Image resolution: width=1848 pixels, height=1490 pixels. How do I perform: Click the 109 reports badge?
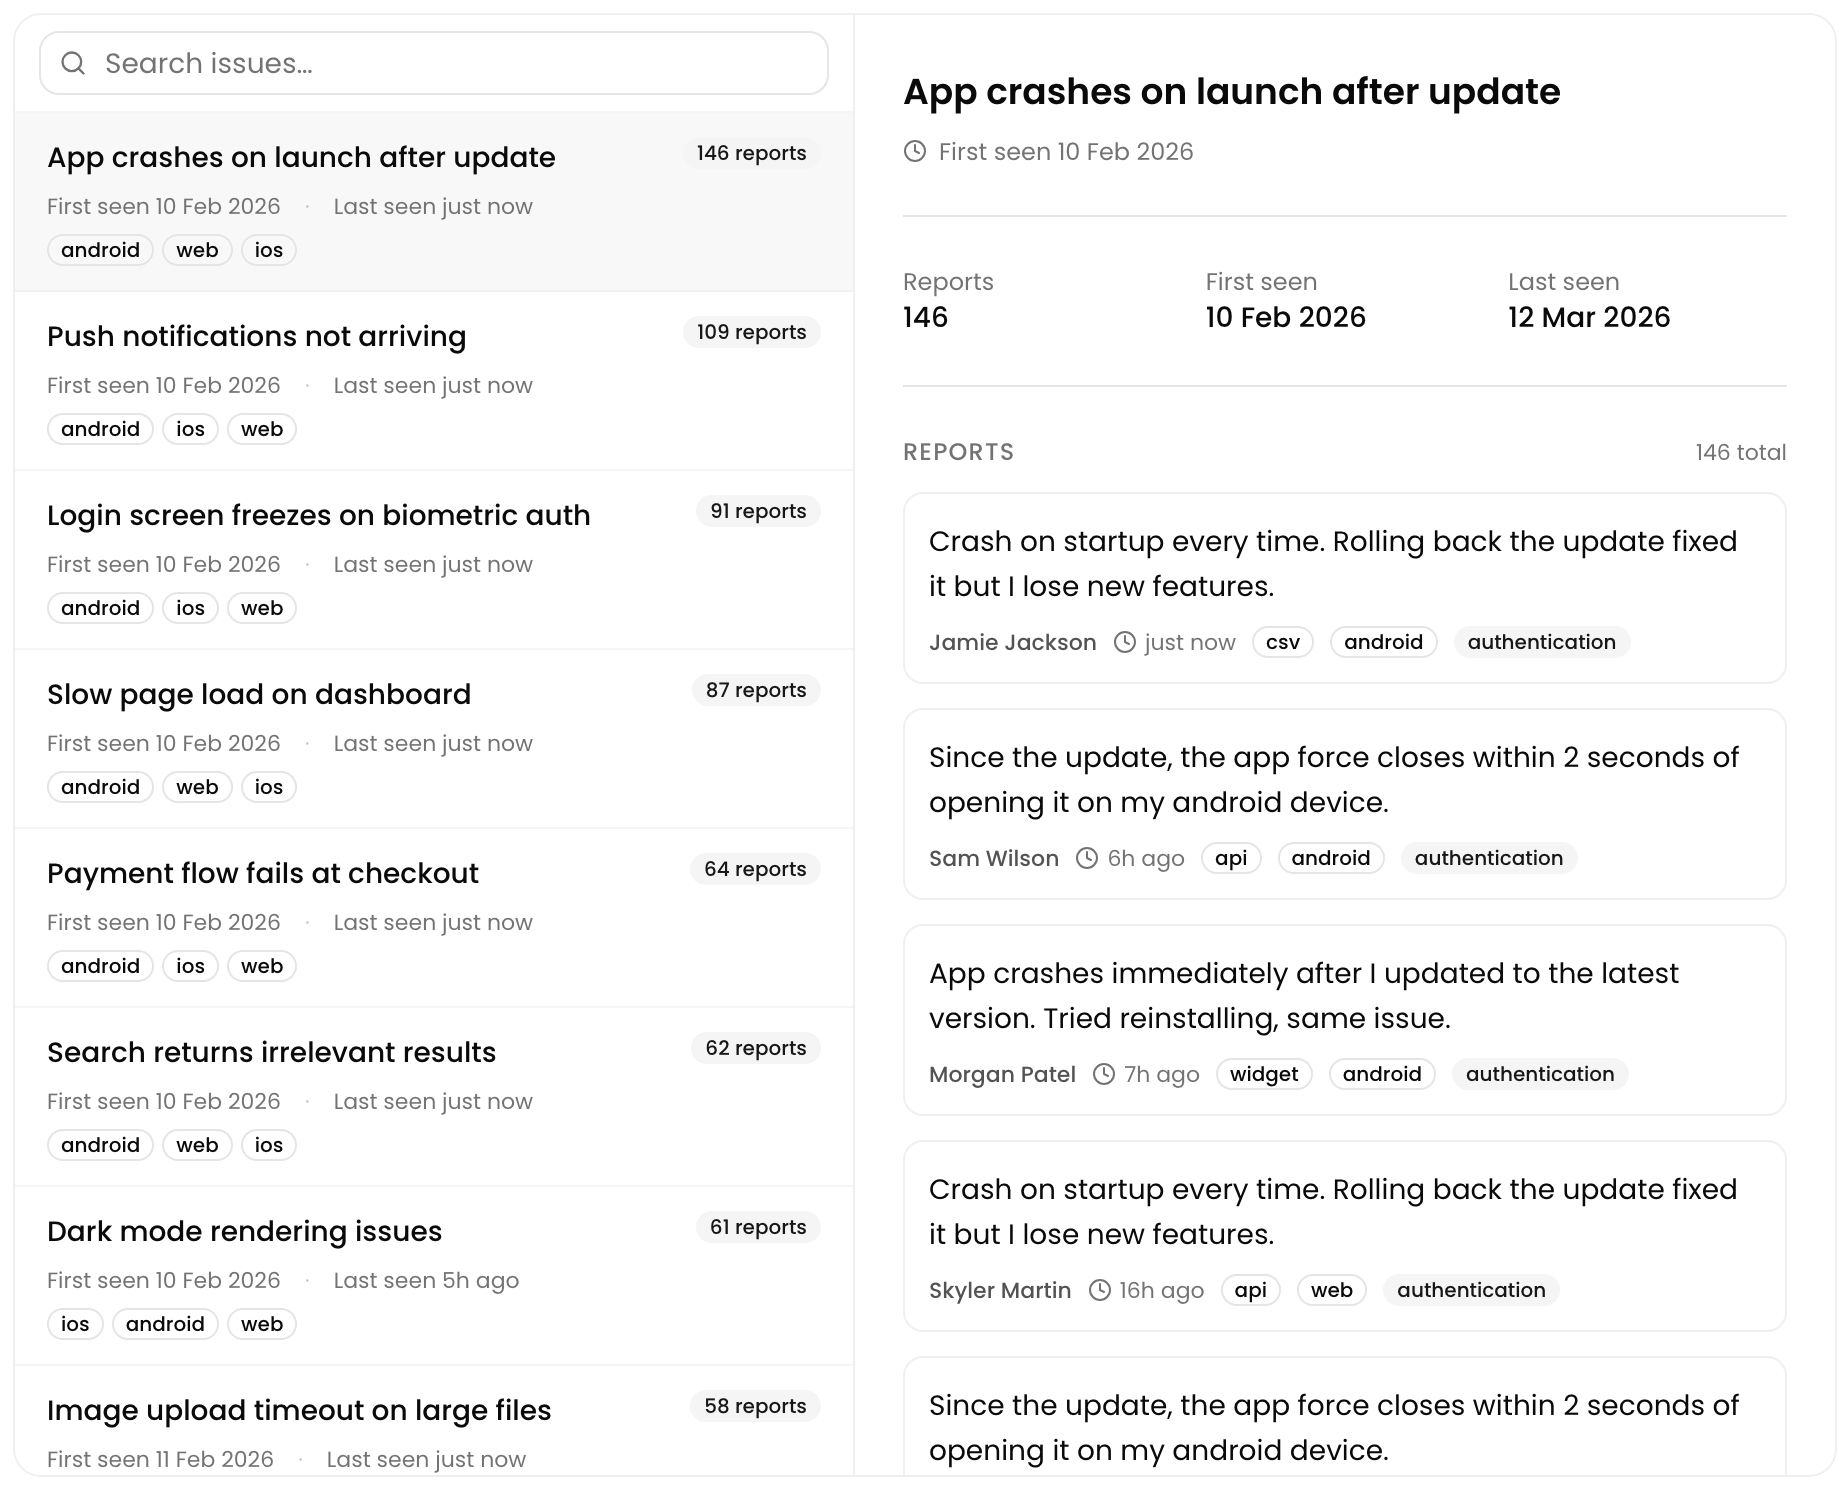(x=751, y=332)
